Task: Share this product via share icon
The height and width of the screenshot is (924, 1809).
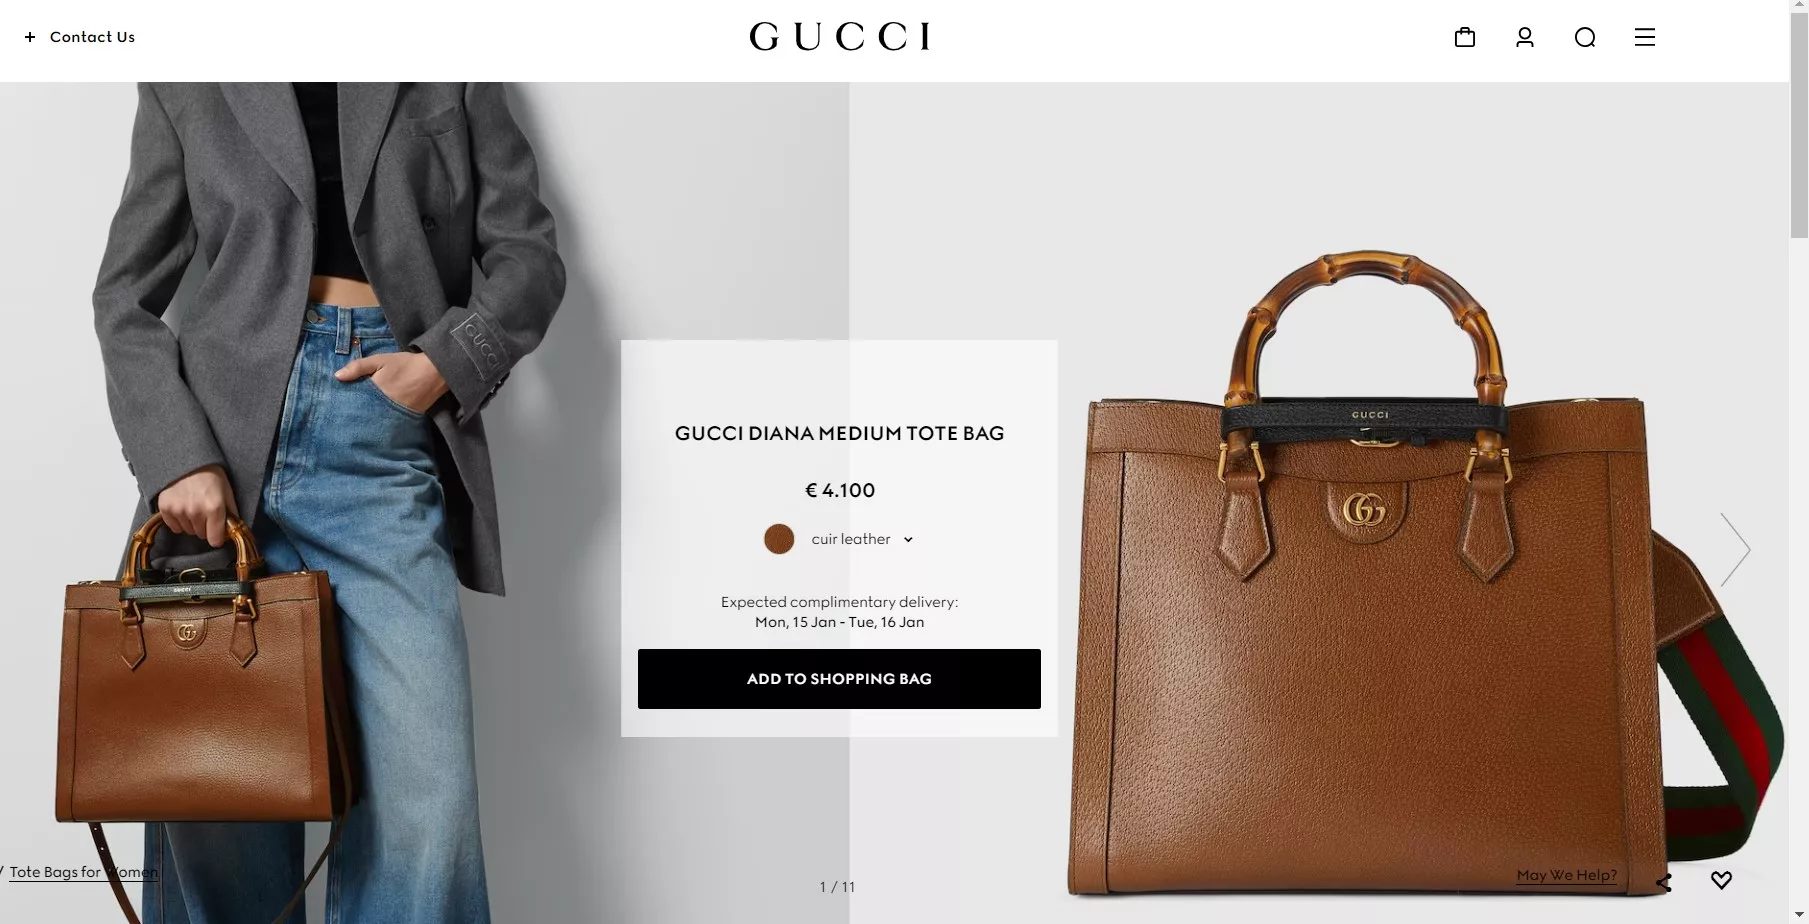Action: coord(1663,882)
